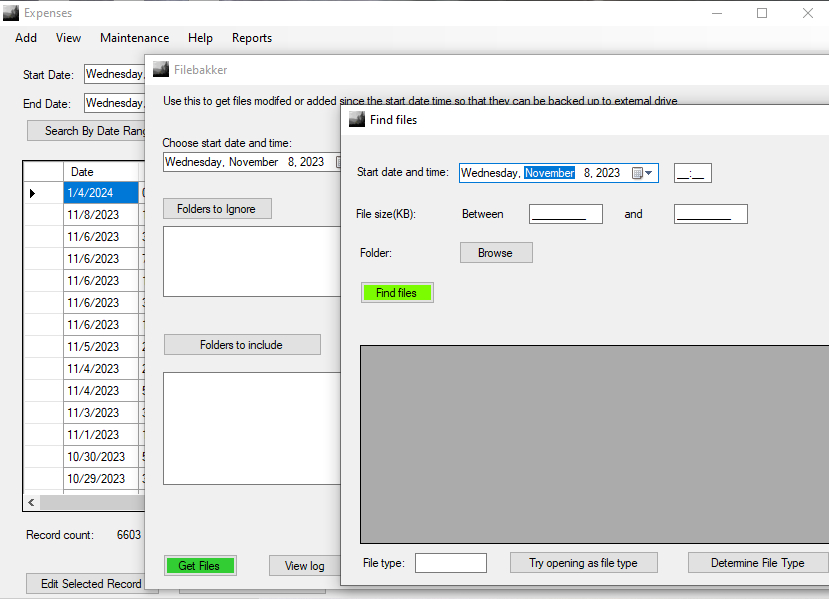Click Browse to choose a folder
The height and width of the screenshot is (599, 829).
495,253
